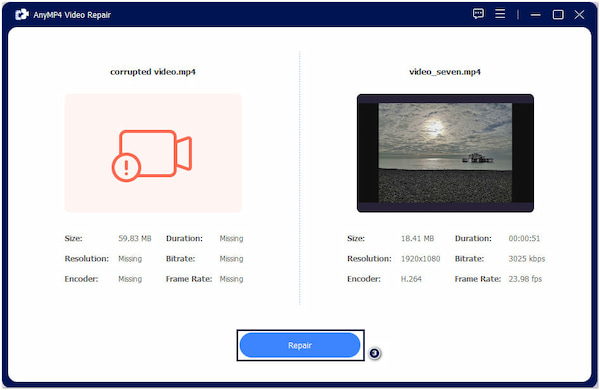This screenshot has width=600, height=390.
Task: Maximize the application window
Action: [x=558, y=15]
